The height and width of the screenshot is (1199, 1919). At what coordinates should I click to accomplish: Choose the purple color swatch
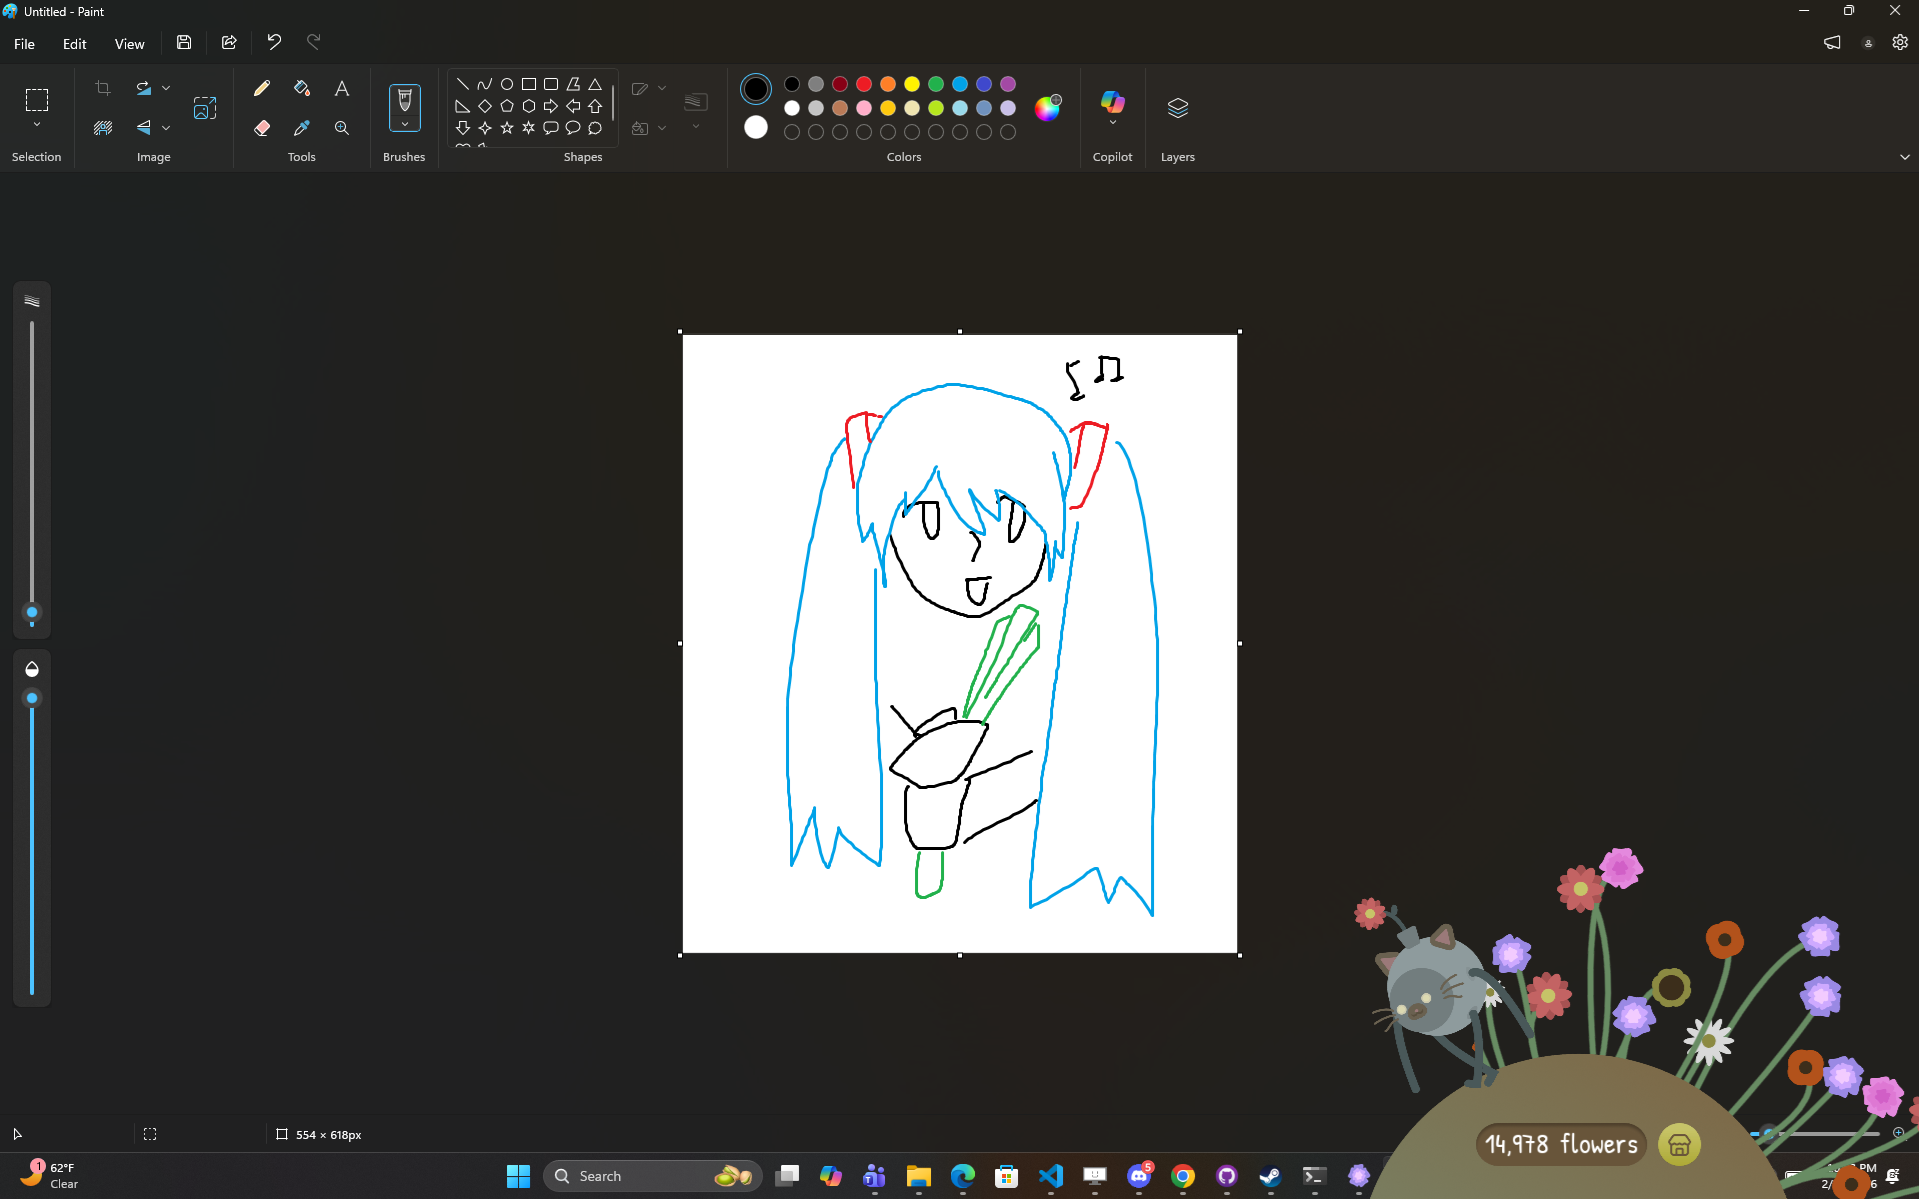point(1008,84)
